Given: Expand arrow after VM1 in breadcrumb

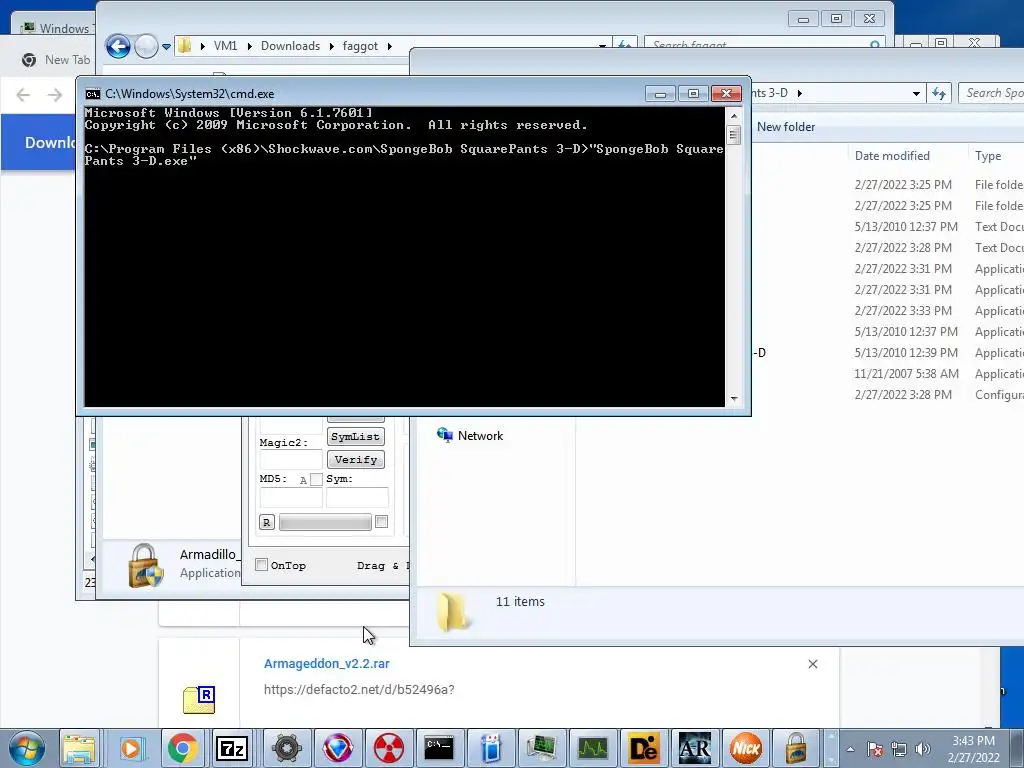Looking at the screenshot, I should click(x=249, y=46).
